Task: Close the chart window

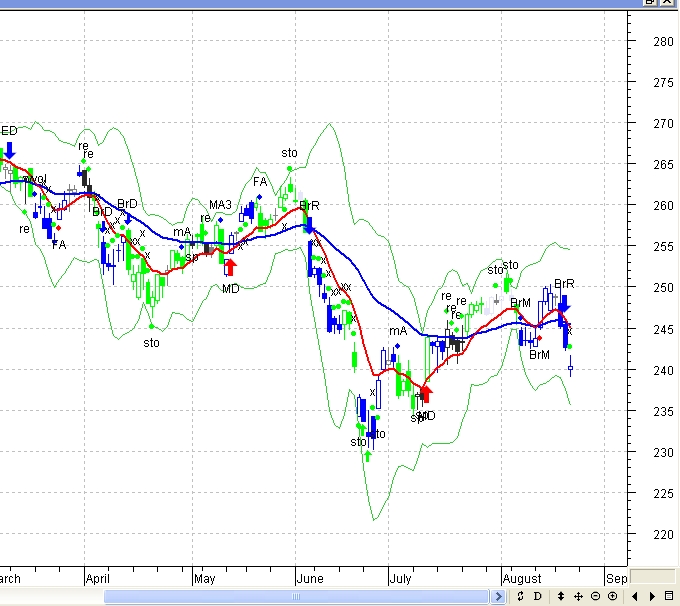Action: coord(669,3)
